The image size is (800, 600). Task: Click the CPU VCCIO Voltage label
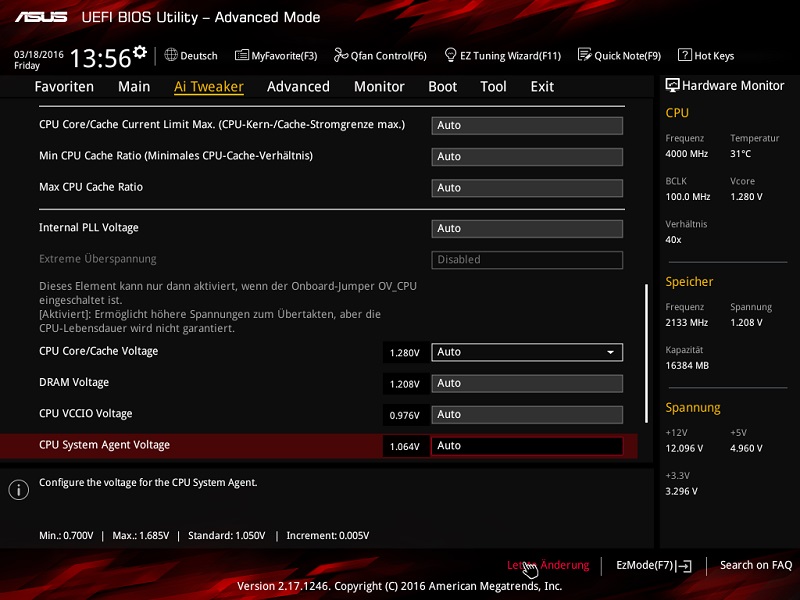pyautogui.click(x=86, y=414)
